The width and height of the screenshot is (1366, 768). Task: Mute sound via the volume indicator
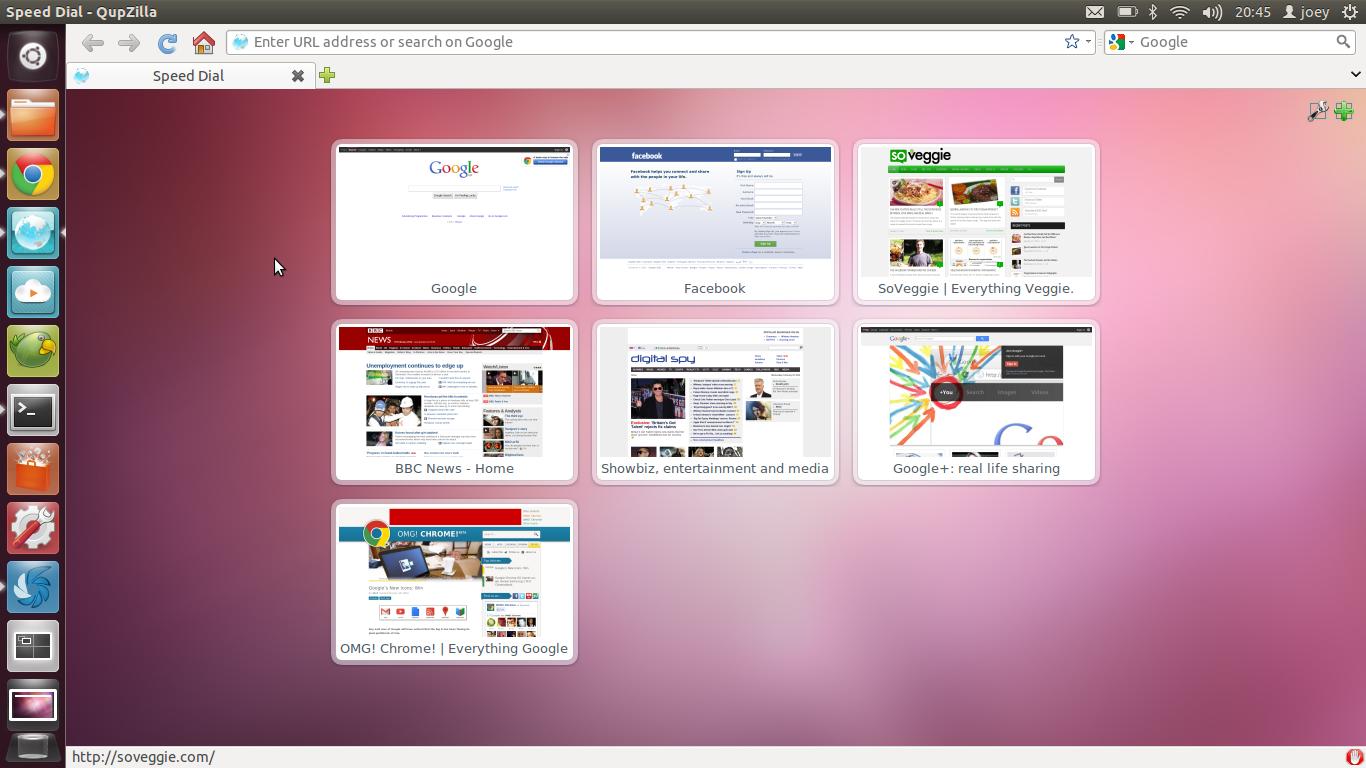[x=1211, y=11]
